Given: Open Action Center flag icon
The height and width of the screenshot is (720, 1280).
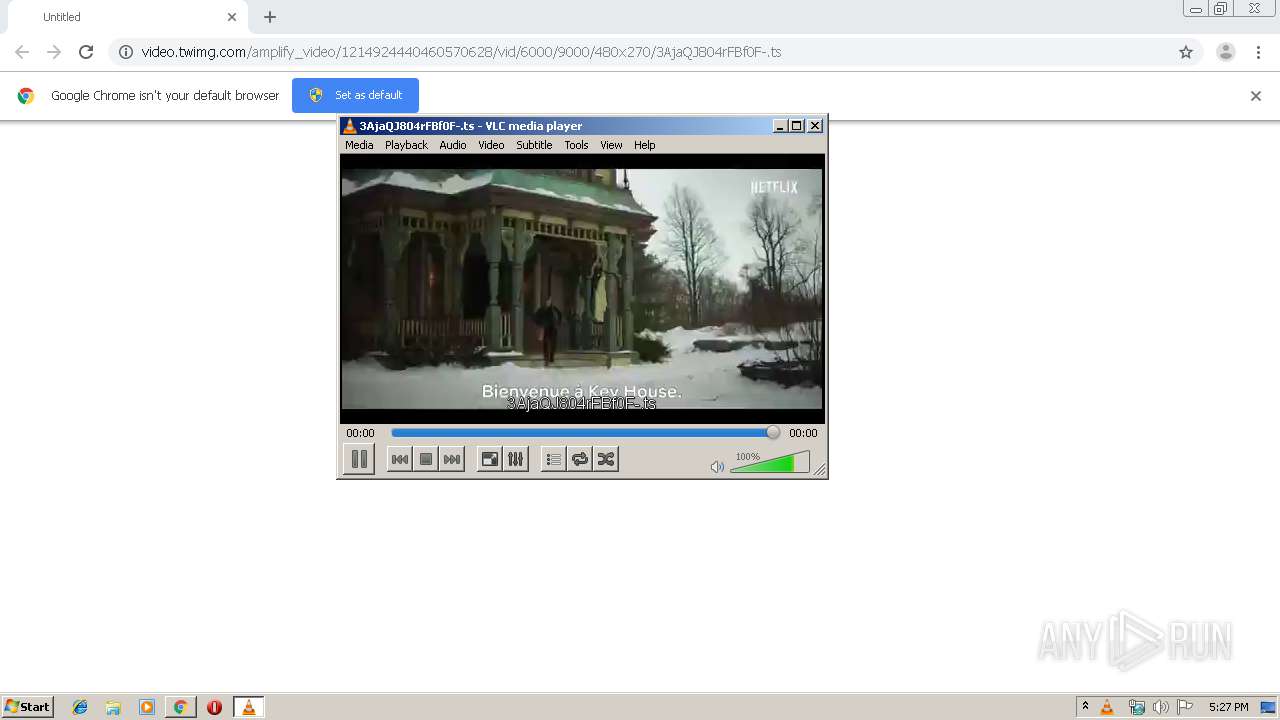Looking at the screenshot, I should pyautogui.click(x=1185, y=707).
